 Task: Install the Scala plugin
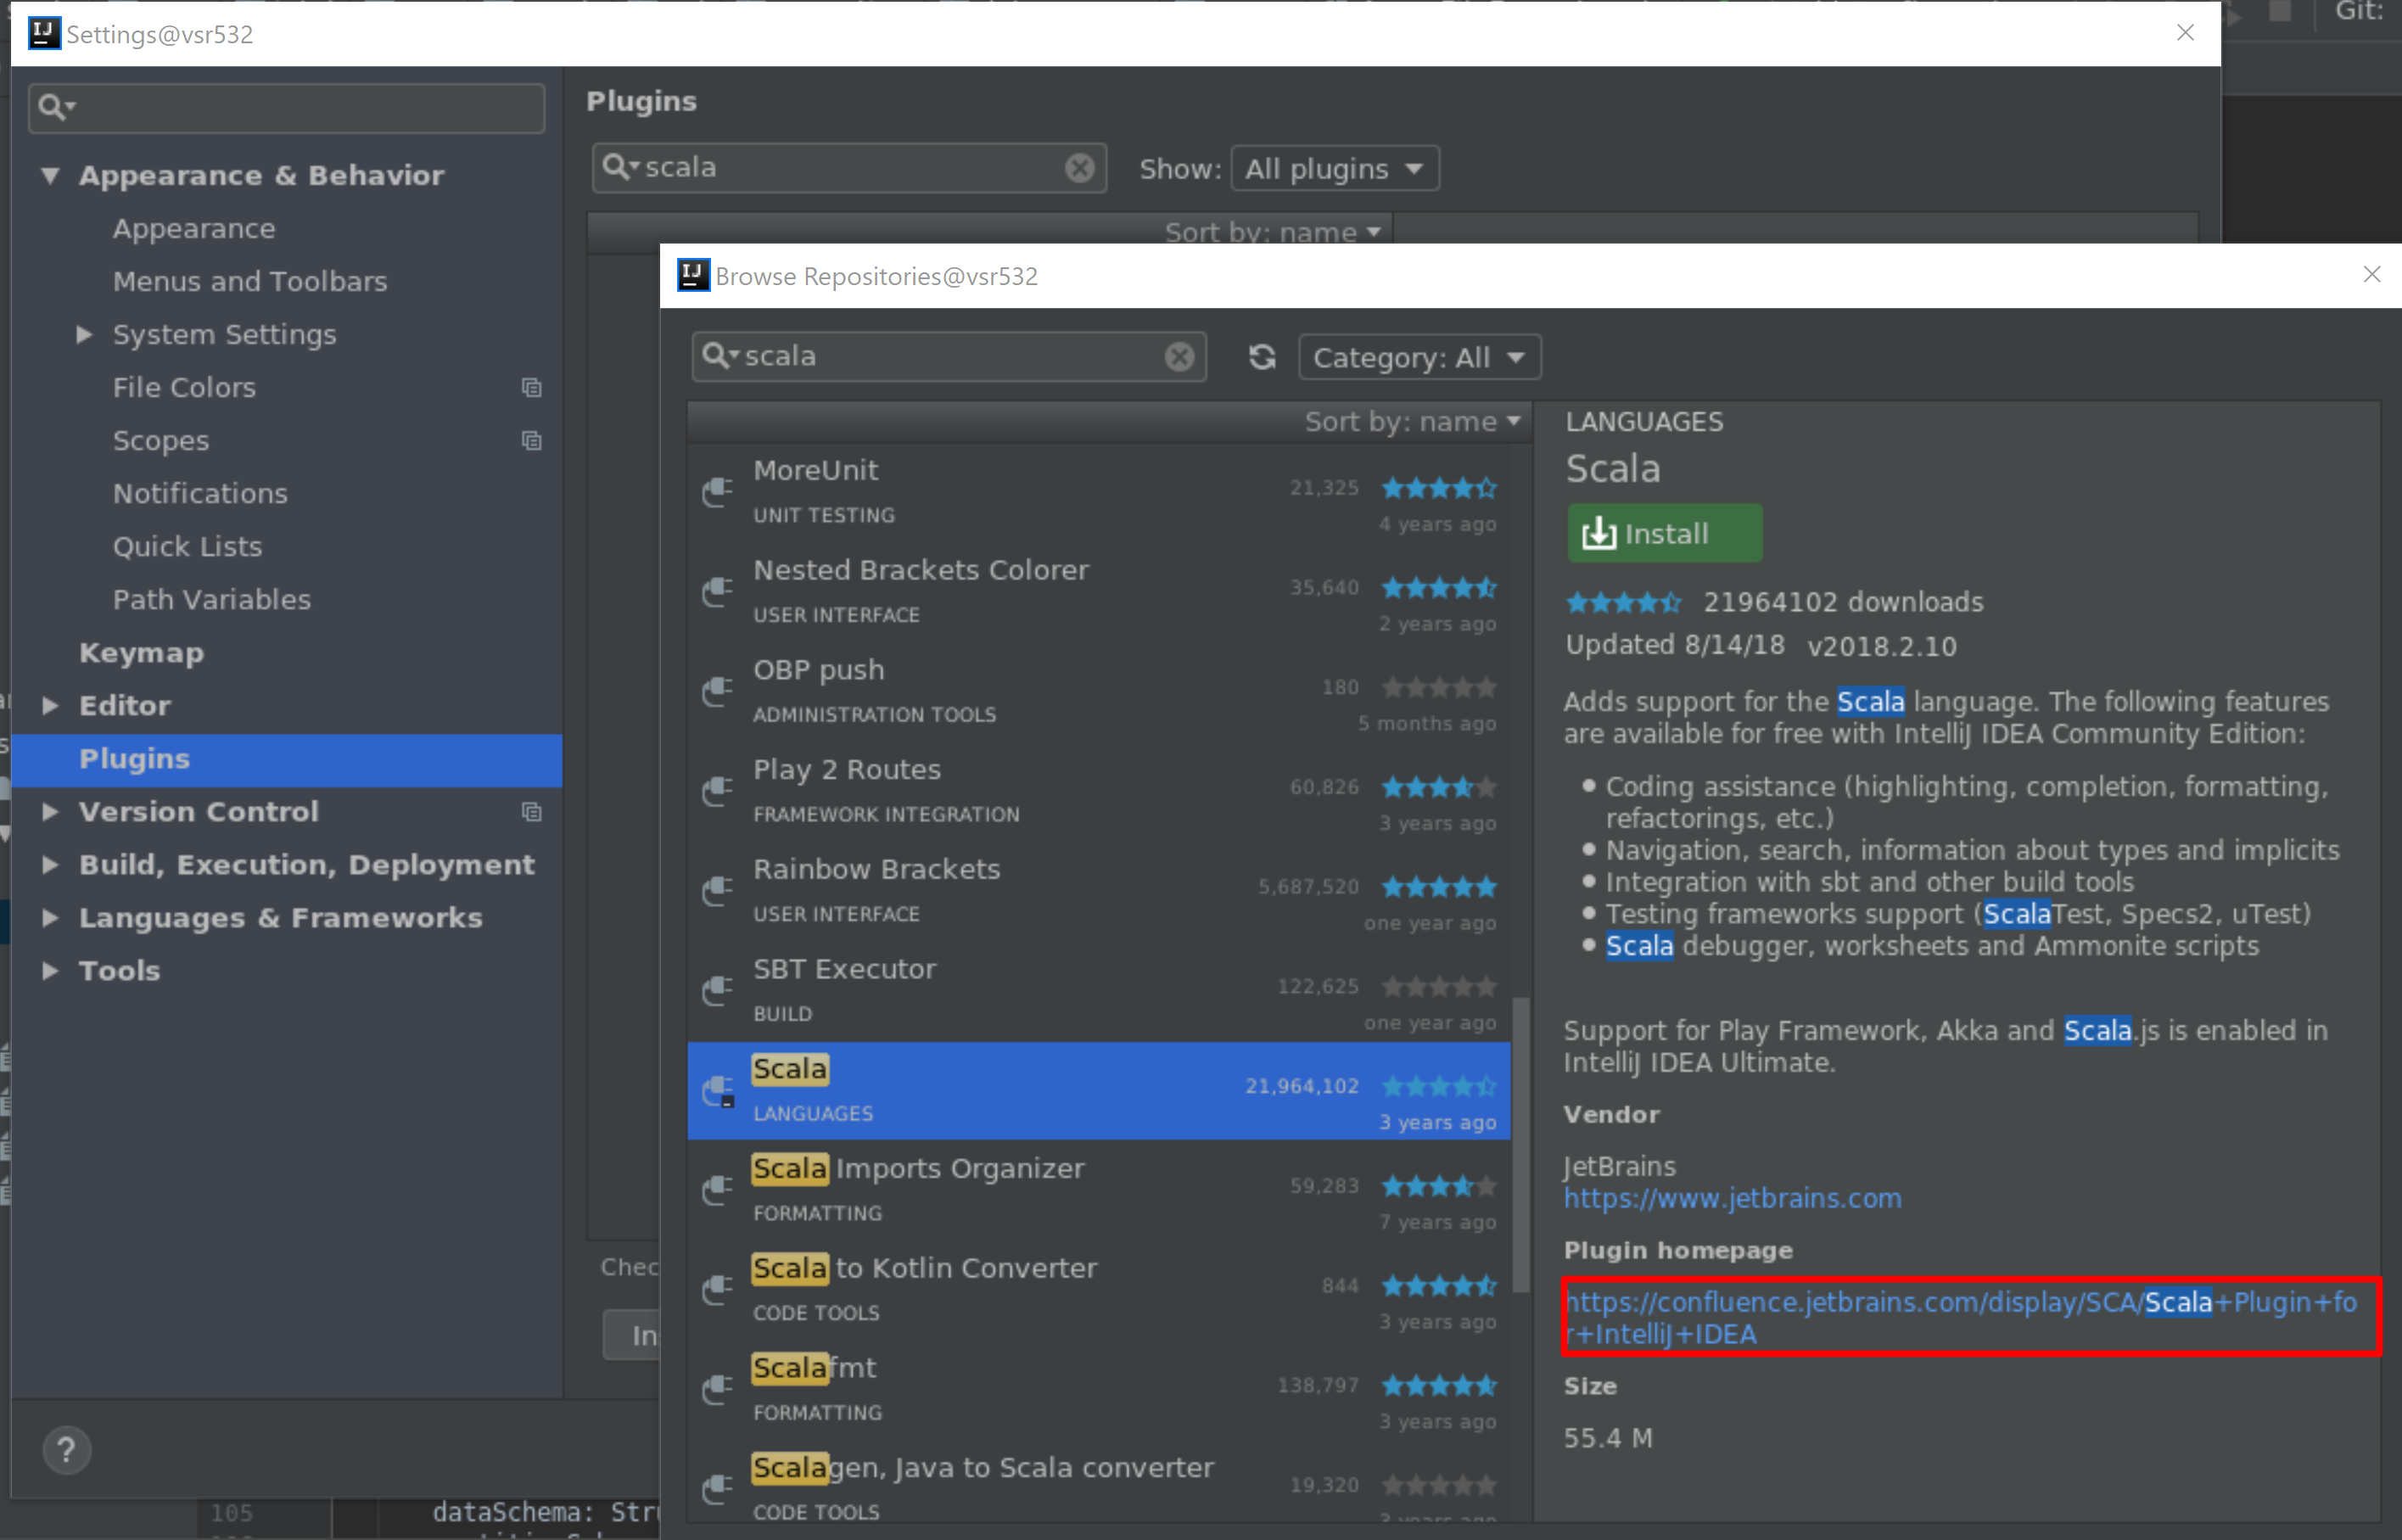point(1664,533)
